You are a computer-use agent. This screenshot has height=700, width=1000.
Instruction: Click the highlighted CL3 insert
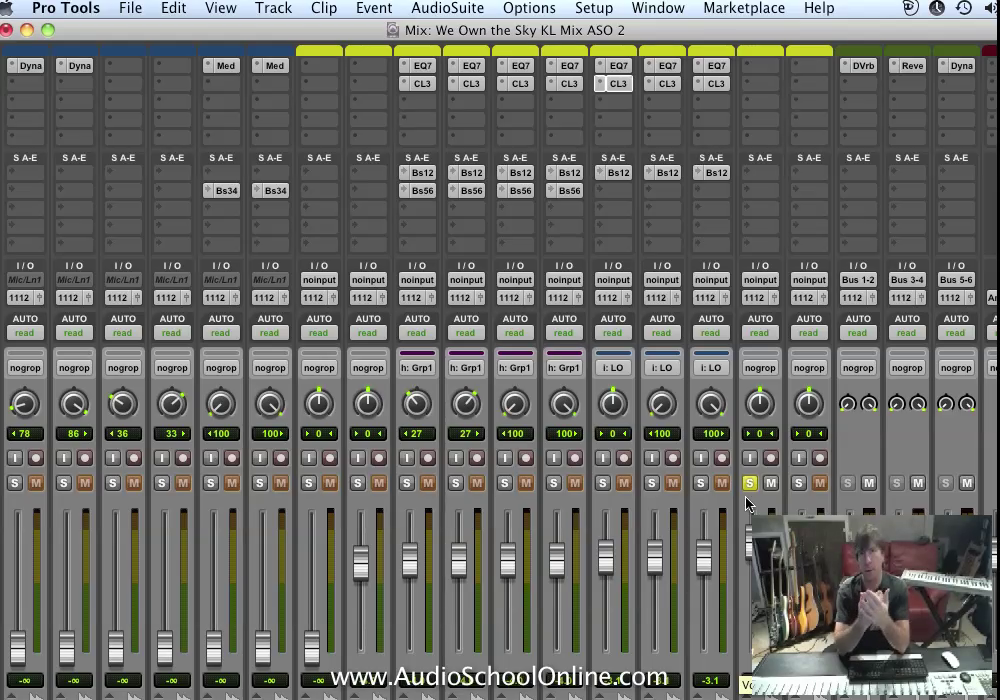tap(618, 84)
